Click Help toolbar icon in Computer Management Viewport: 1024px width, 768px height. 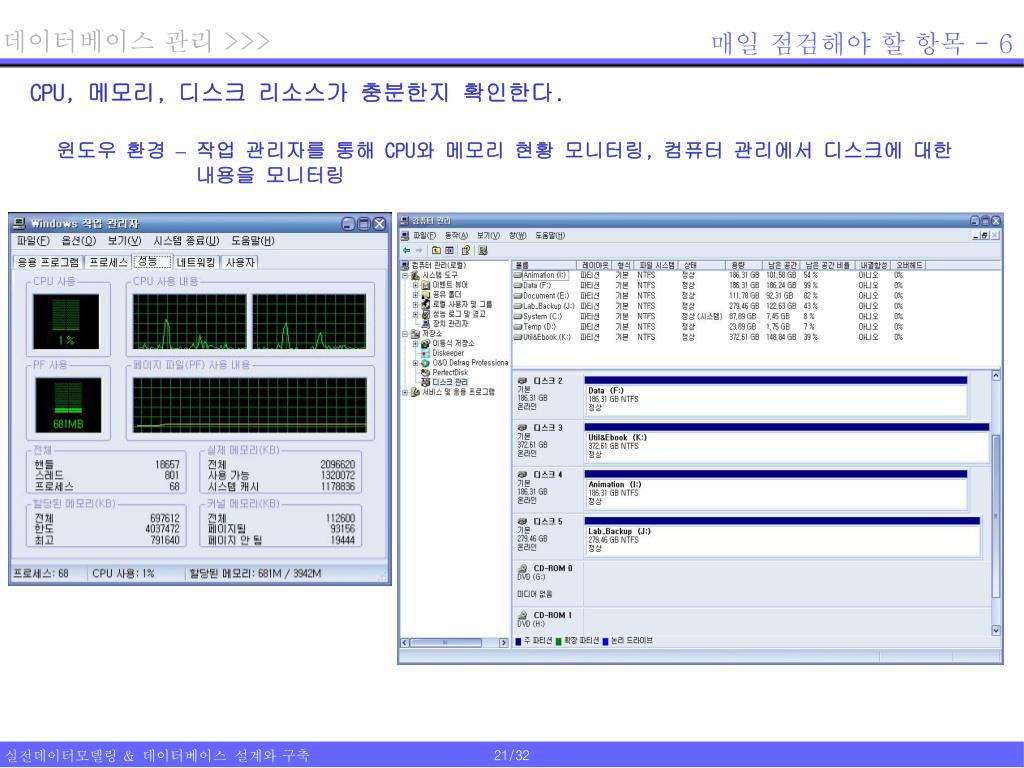(x=466, y=250)
